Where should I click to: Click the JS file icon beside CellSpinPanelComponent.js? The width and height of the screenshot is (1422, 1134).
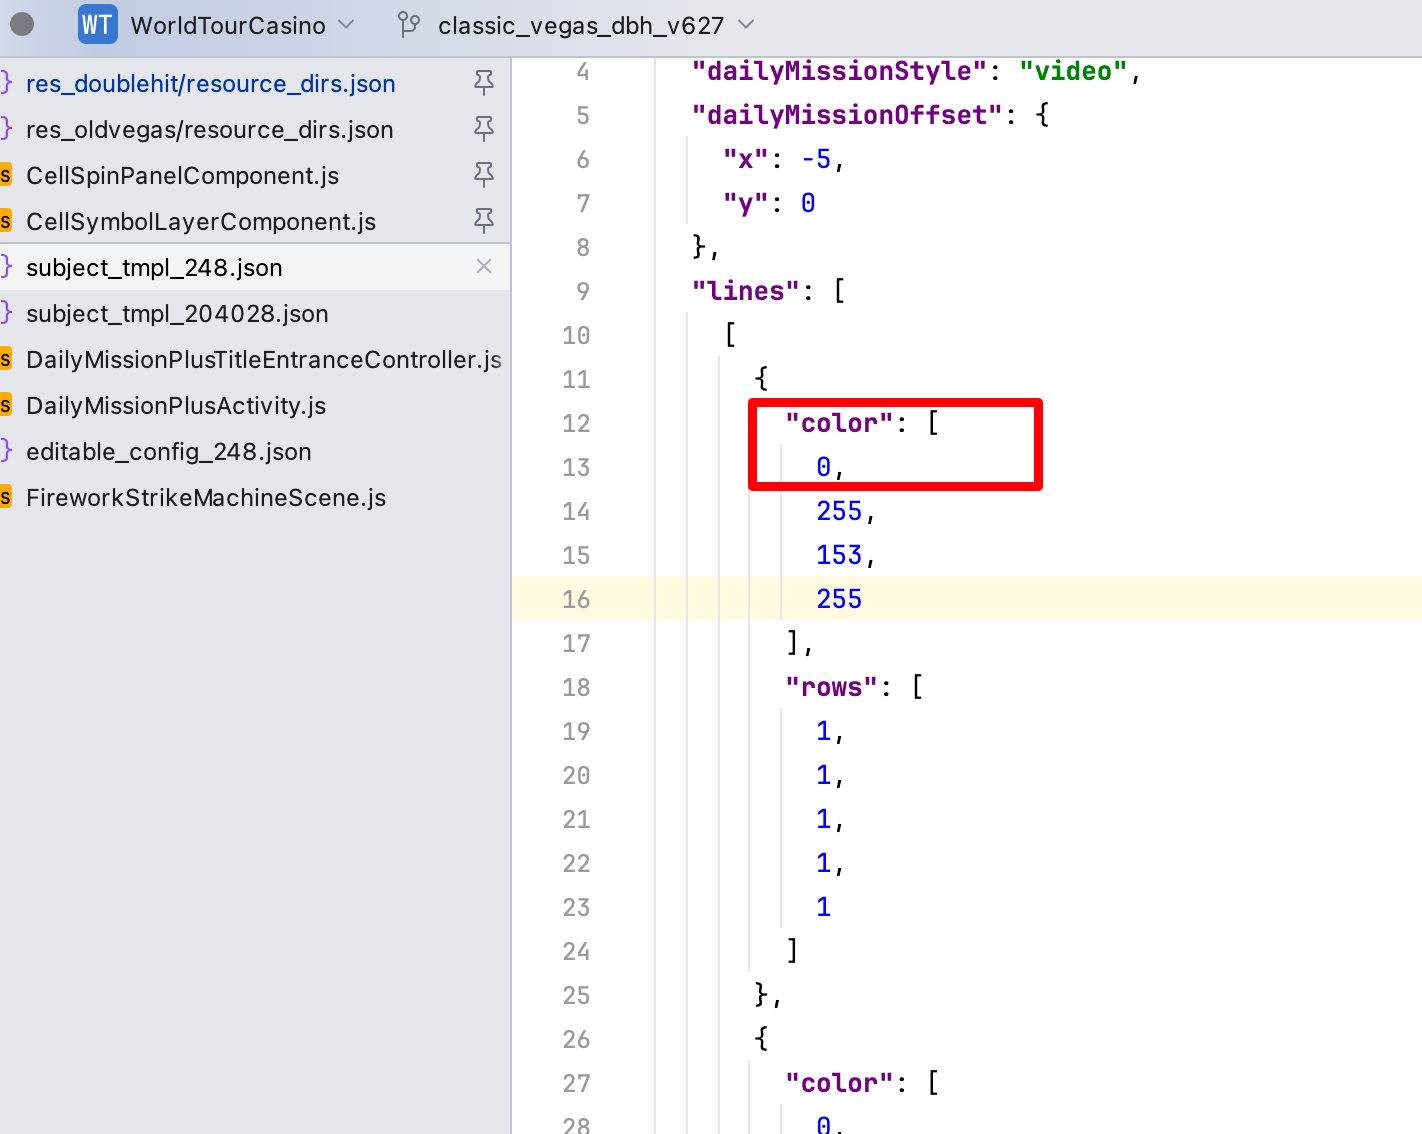[x=6, y=176]
